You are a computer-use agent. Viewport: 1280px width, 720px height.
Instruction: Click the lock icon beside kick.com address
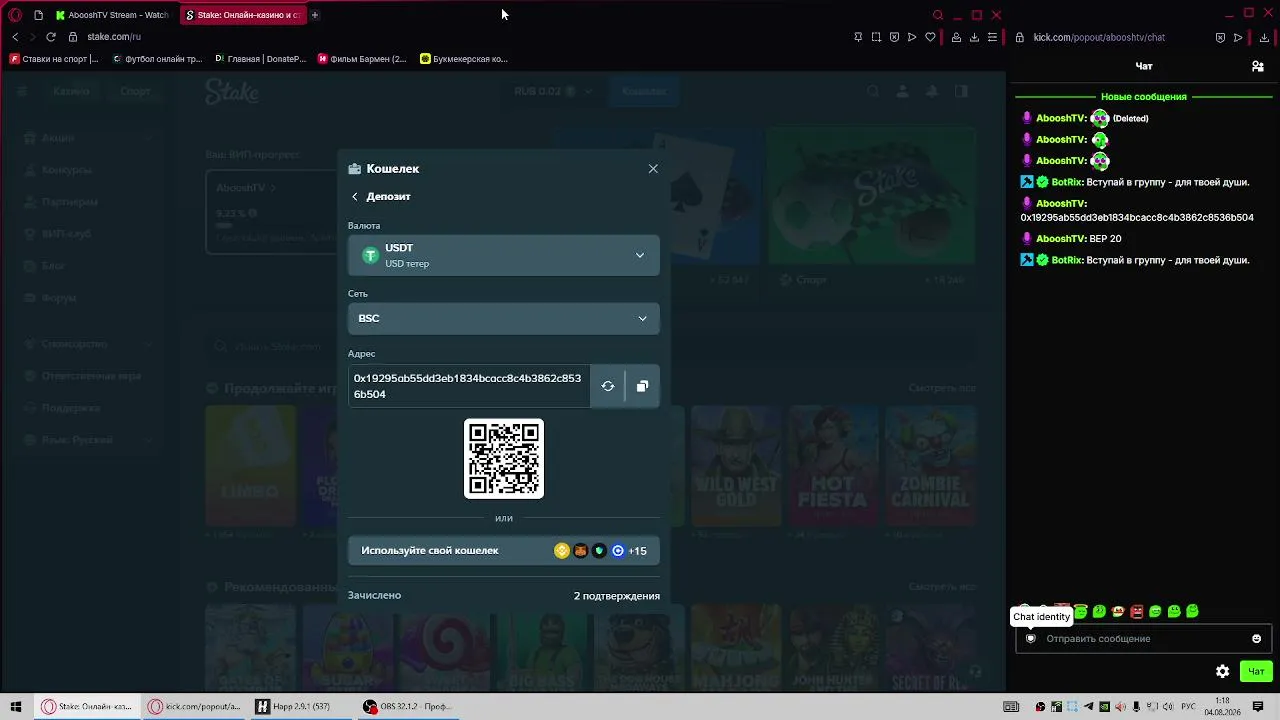[1020, 37]
